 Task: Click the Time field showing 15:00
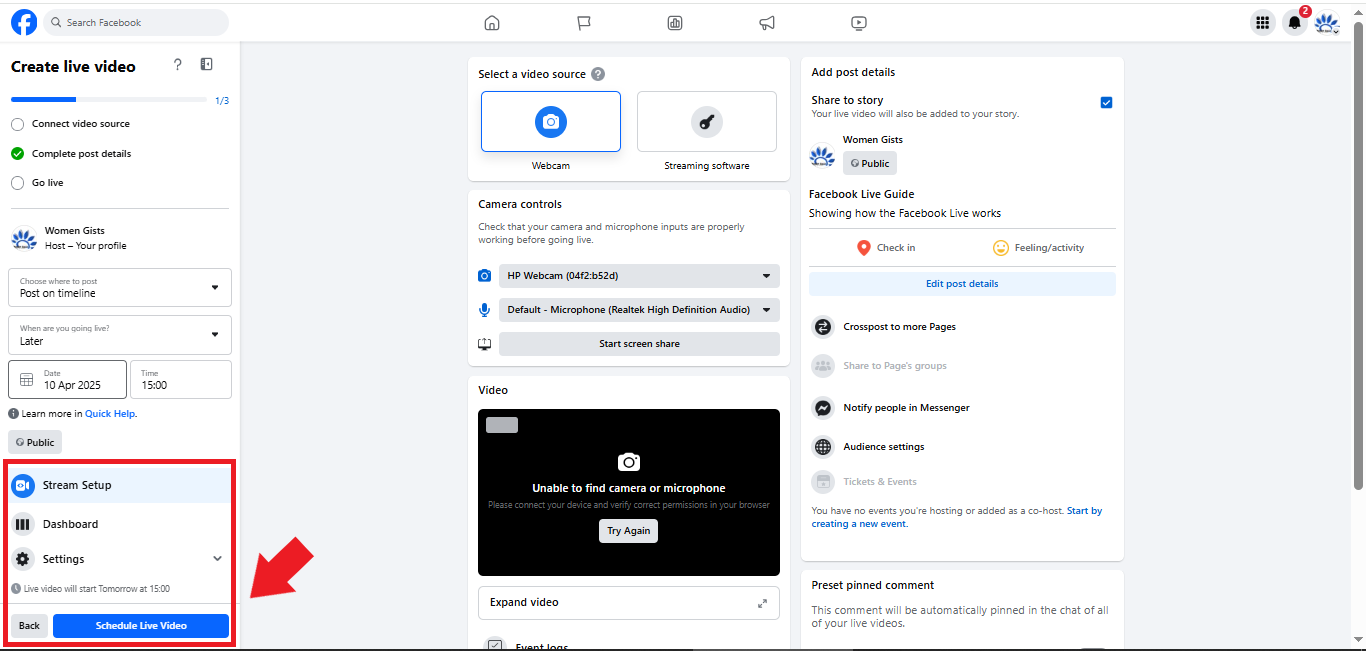point(181,380)
